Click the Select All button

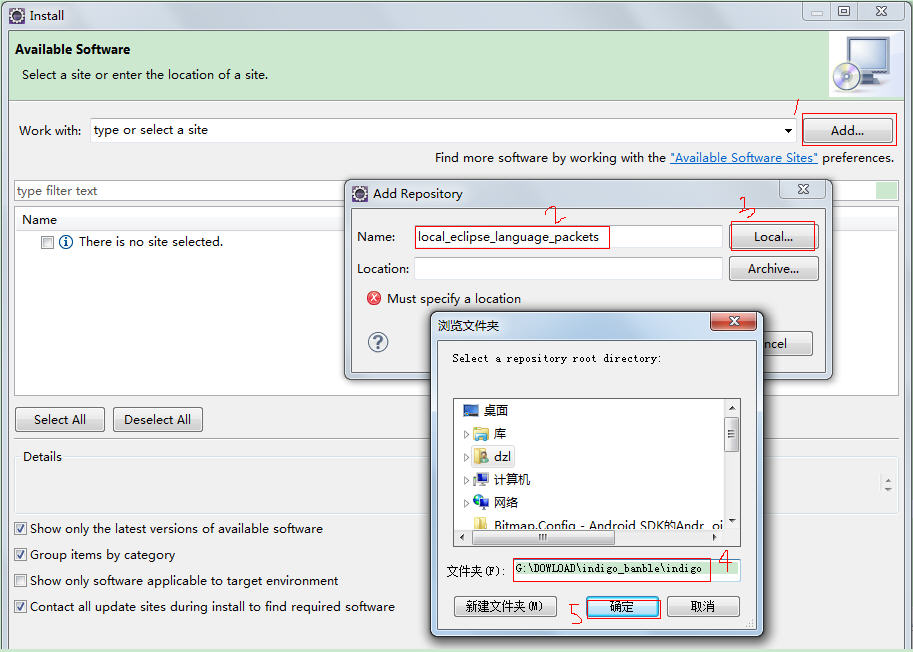tap(60, 420)
